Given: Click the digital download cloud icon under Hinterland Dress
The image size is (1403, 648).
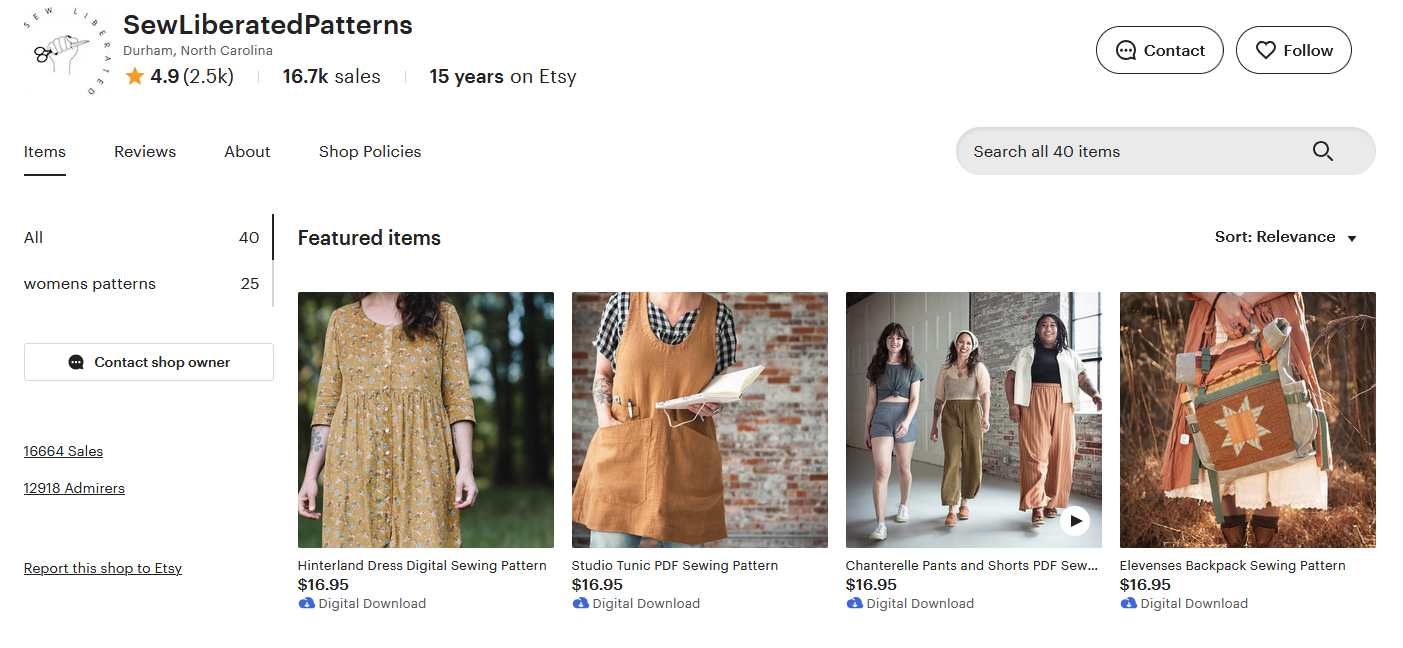Looking at the screenshot, I should (306, 603).
